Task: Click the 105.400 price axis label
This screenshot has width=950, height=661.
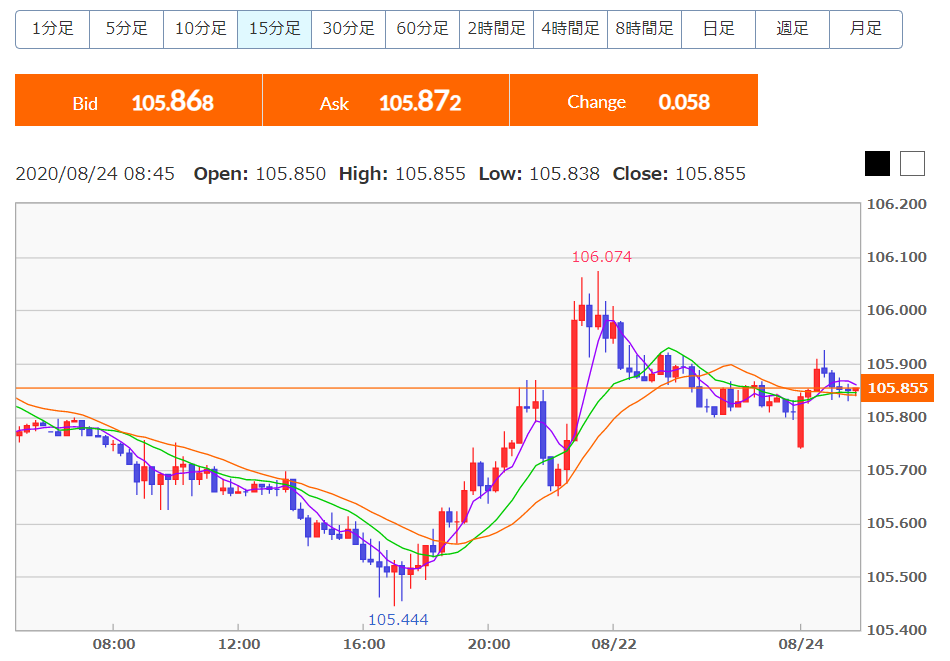Action: (x=897, y=630)
